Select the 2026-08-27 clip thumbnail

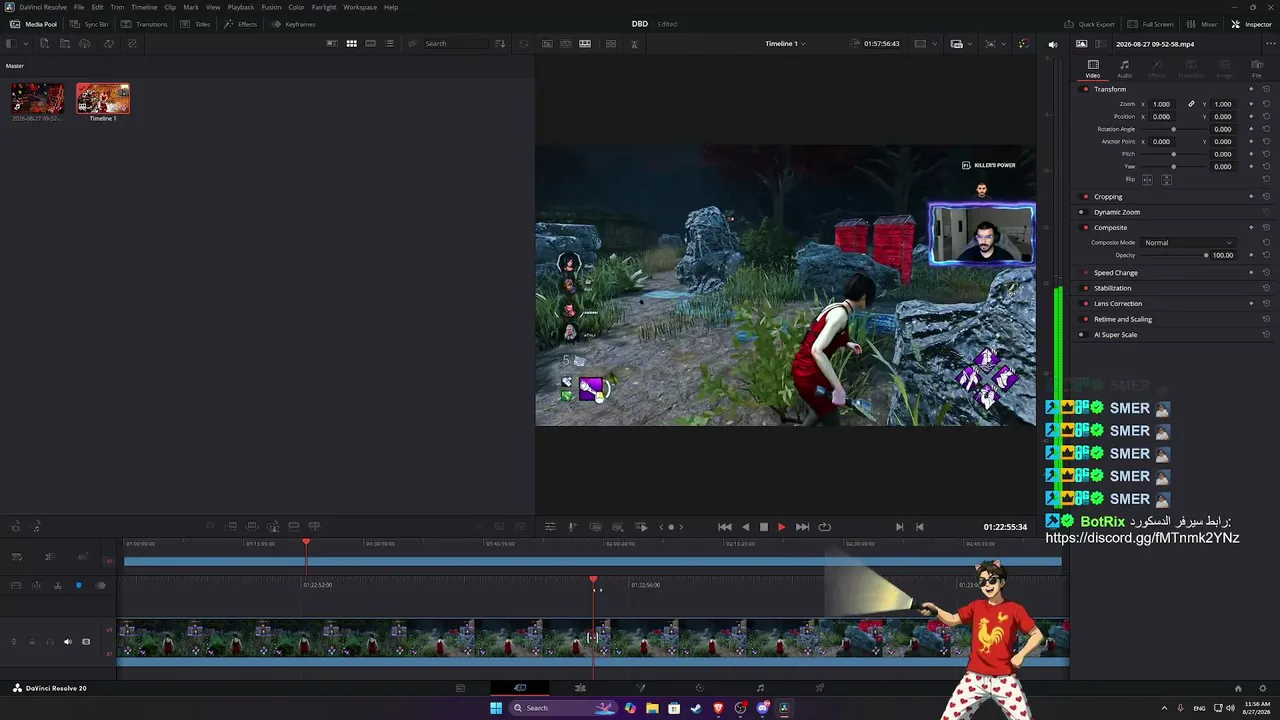tap(37, 98)
